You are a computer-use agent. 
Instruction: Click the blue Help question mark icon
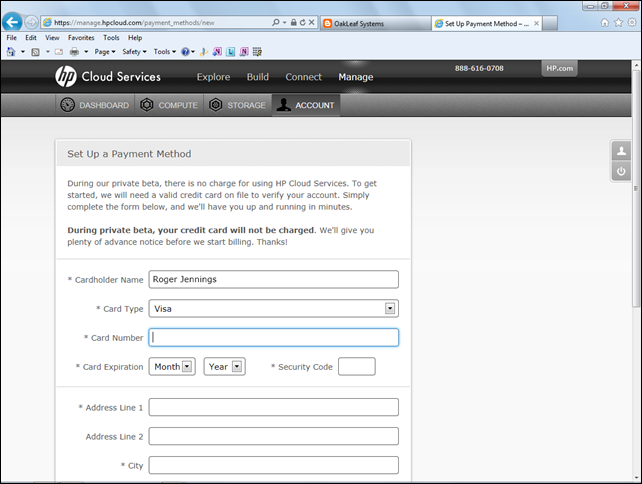click(185, 52)
